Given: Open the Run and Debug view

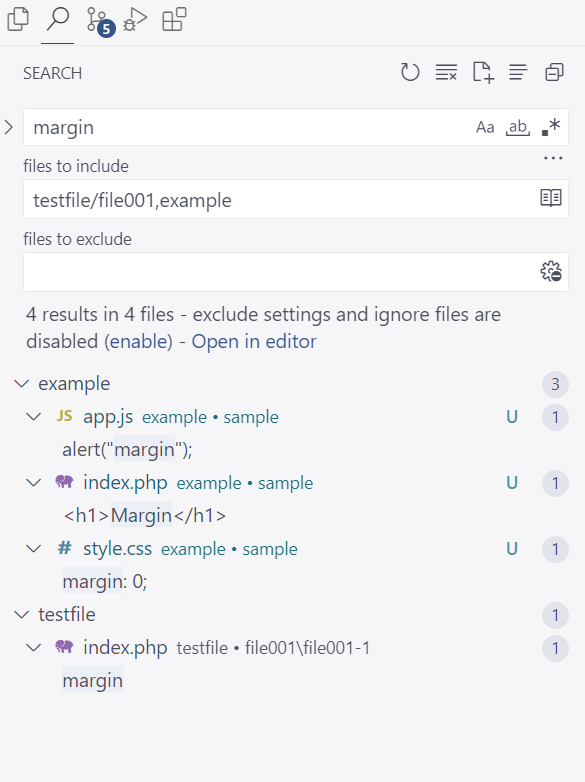Looking at the screenshot, I should [x=135, y=20].
